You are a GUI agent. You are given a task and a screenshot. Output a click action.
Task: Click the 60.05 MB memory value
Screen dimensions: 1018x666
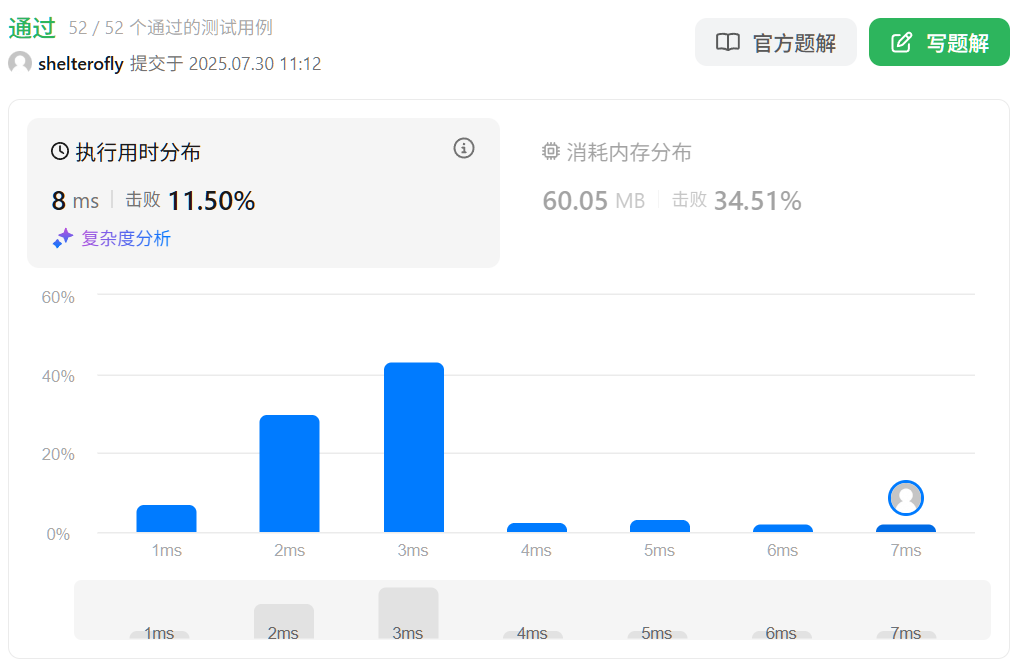click(594, 201)
